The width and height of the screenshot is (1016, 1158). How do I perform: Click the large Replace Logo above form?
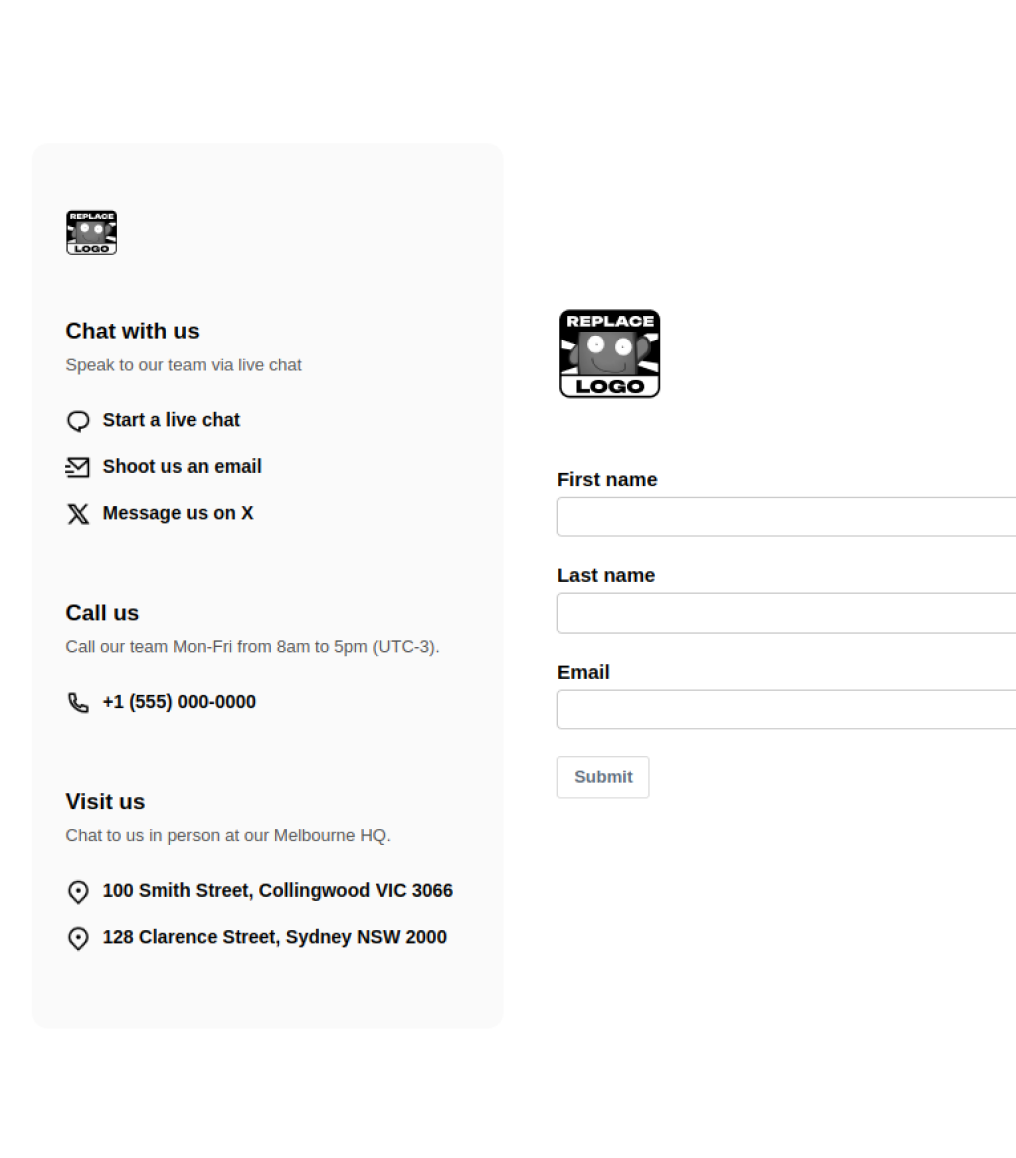click(609, 354)
